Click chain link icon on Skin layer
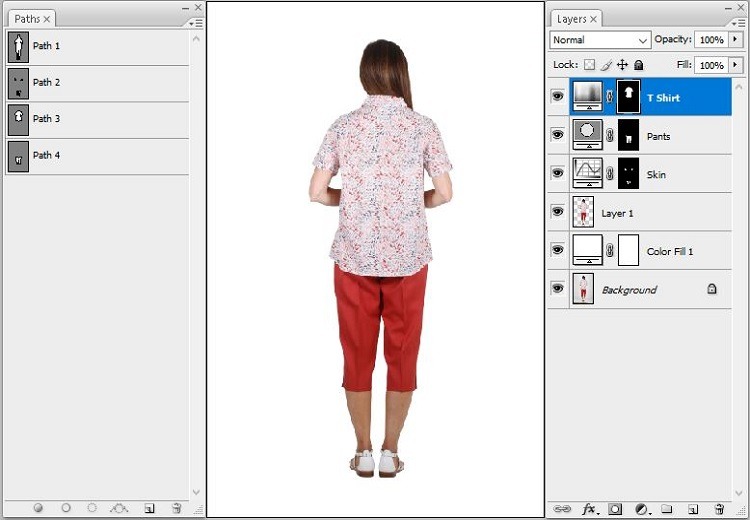Screen dimensions: 750x520 tap(610, 173)
